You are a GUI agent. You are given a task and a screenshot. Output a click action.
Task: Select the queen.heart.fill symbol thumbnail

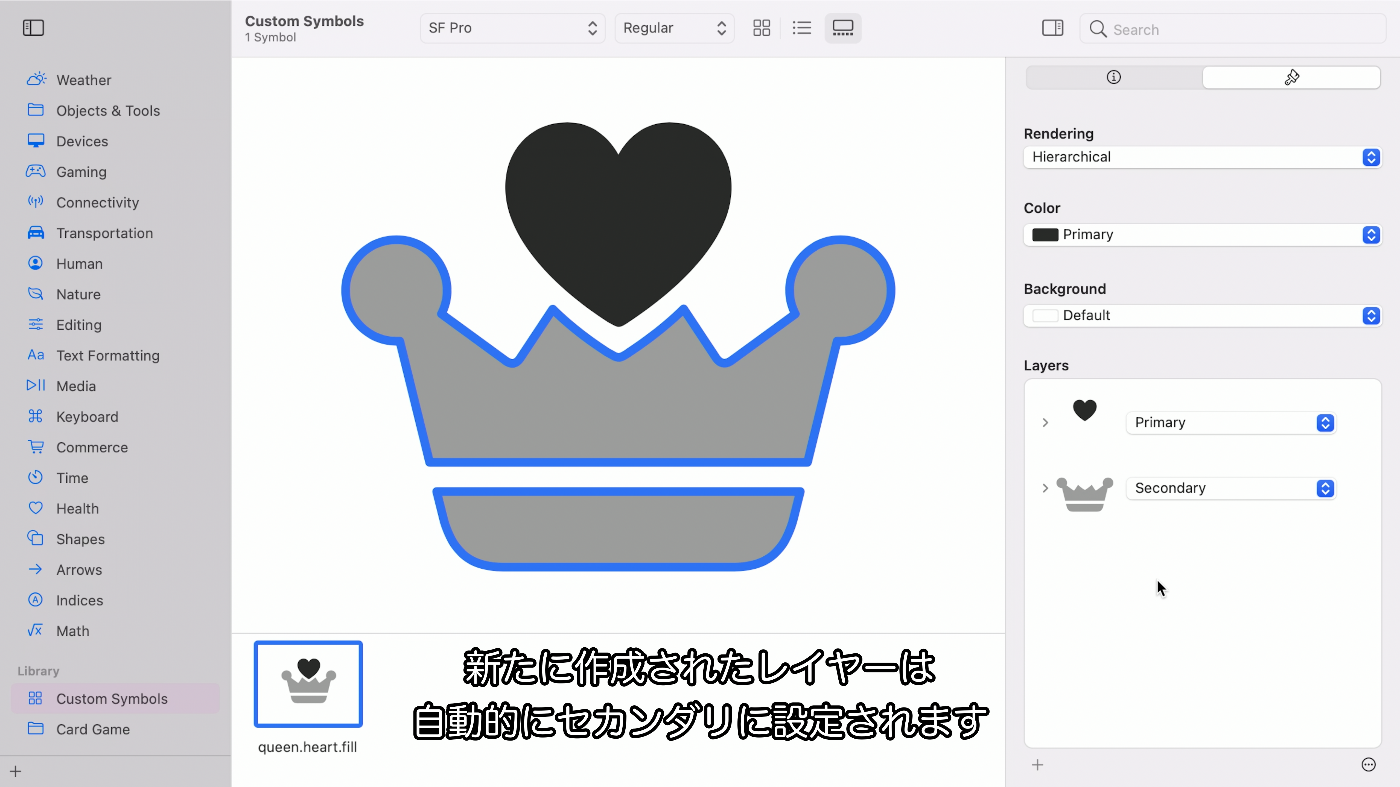[308, 684]
